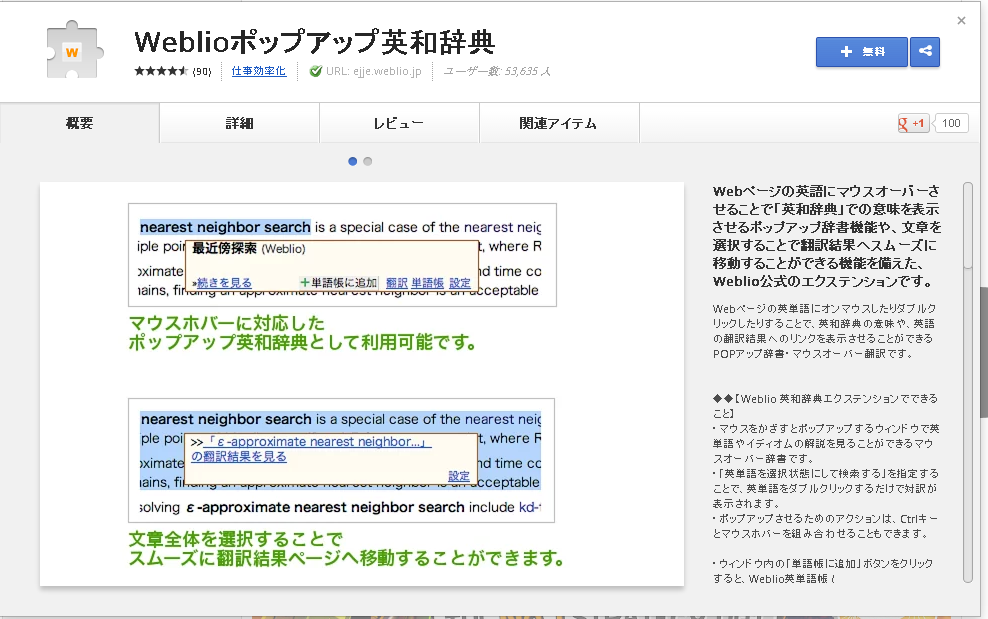Click the Weblio puzzle-piece extension icon
The image size is (988, 619).
(x=74, y=50)
